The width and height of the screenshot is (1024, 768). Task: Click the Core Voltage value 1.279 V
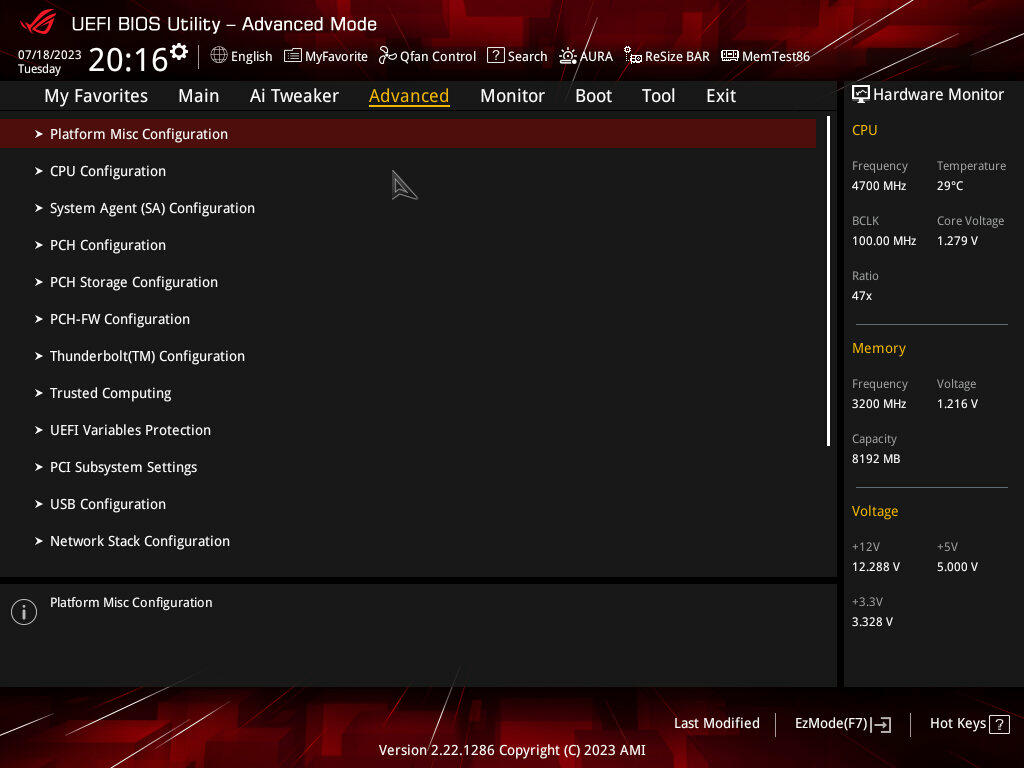coord(957,241)
